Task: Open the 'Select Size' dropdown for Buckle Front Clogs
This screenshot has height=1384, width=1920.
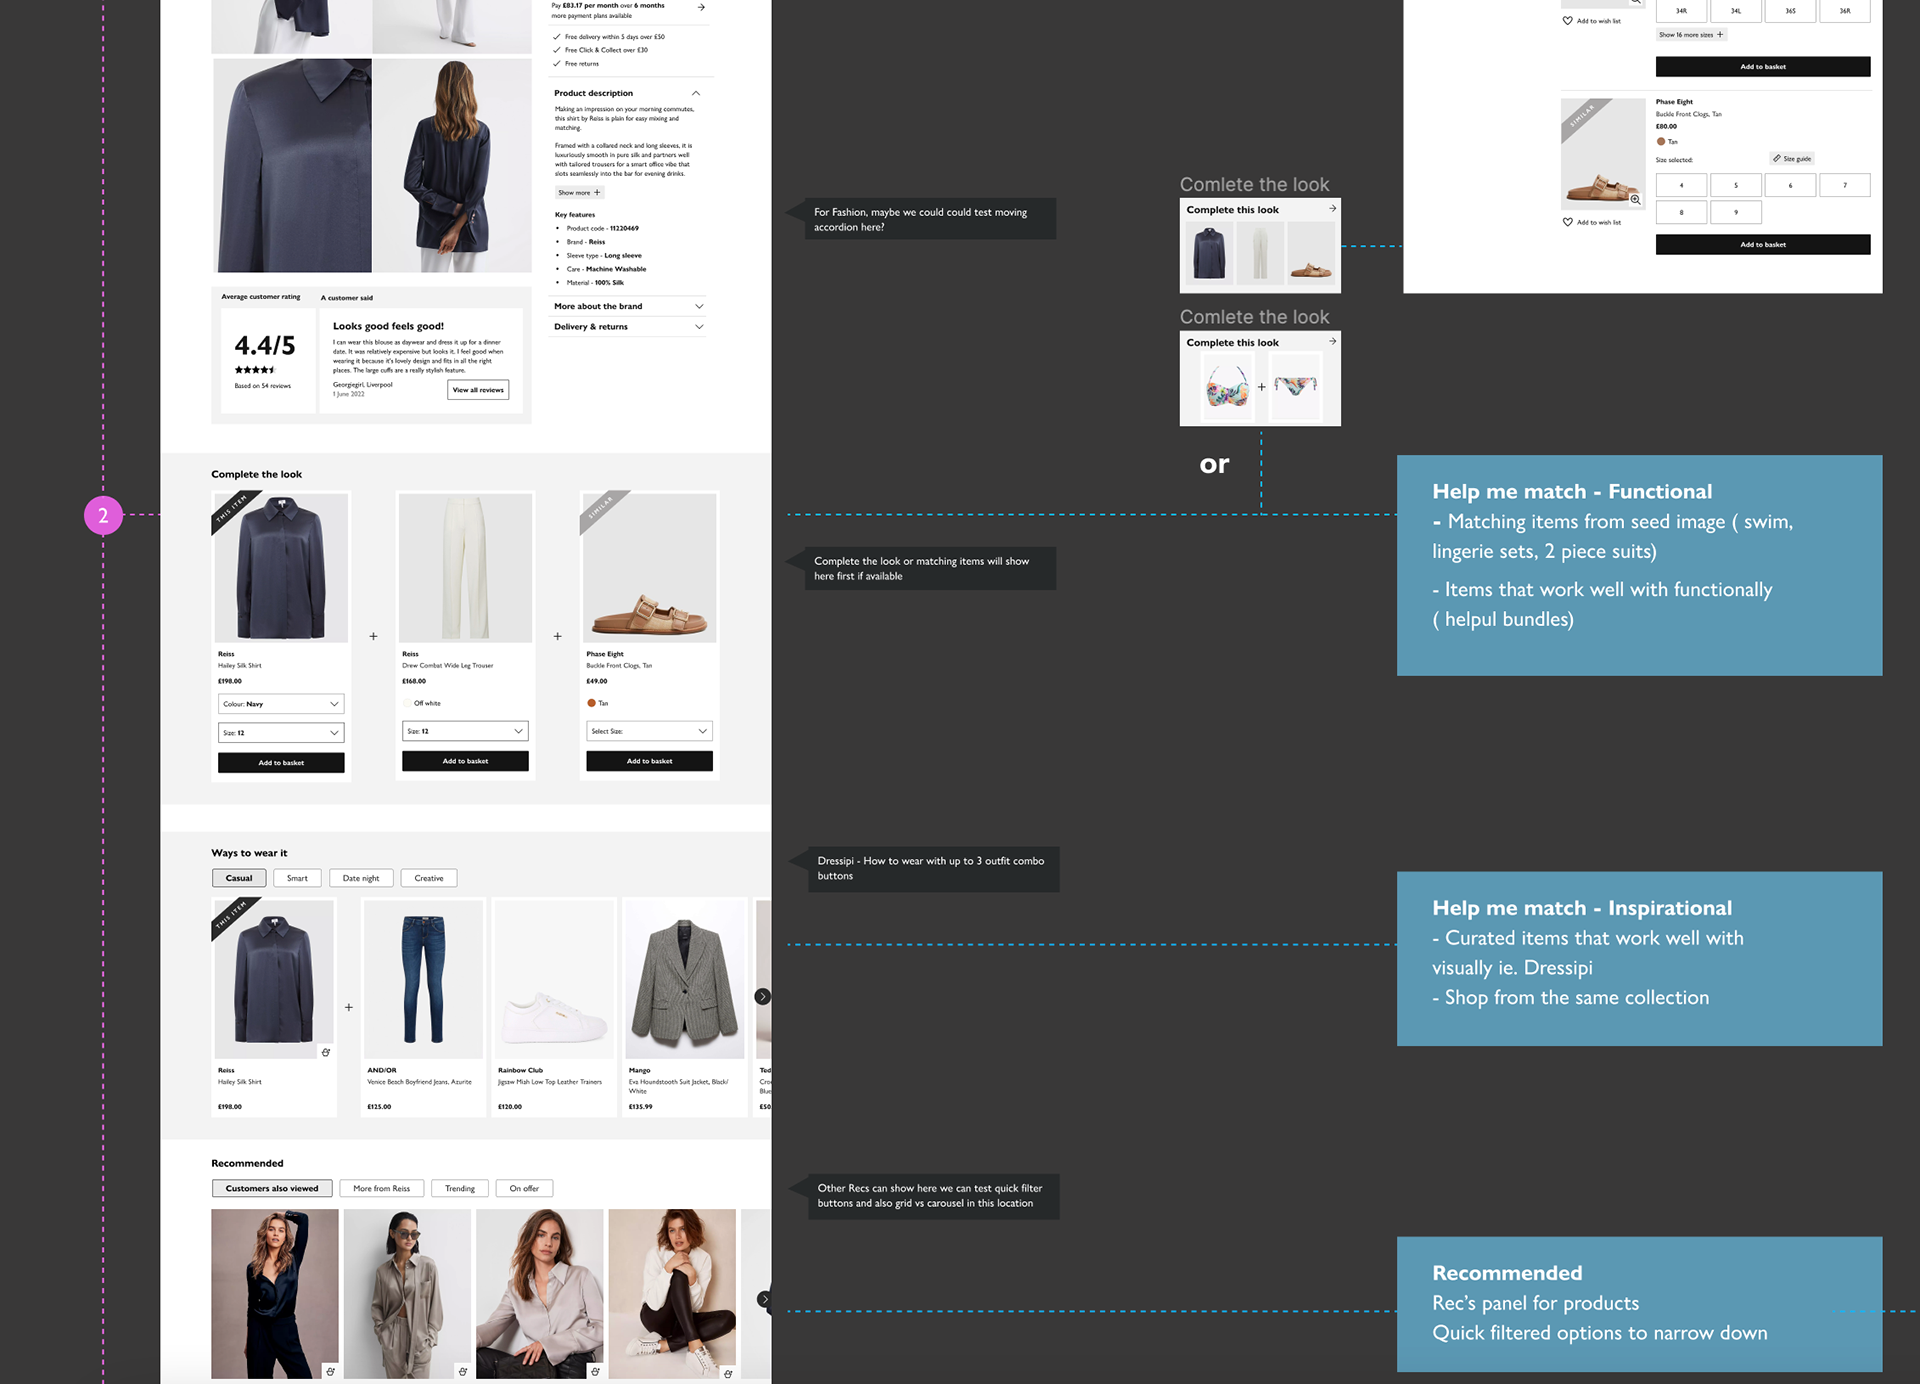Action: click(649, 731)
